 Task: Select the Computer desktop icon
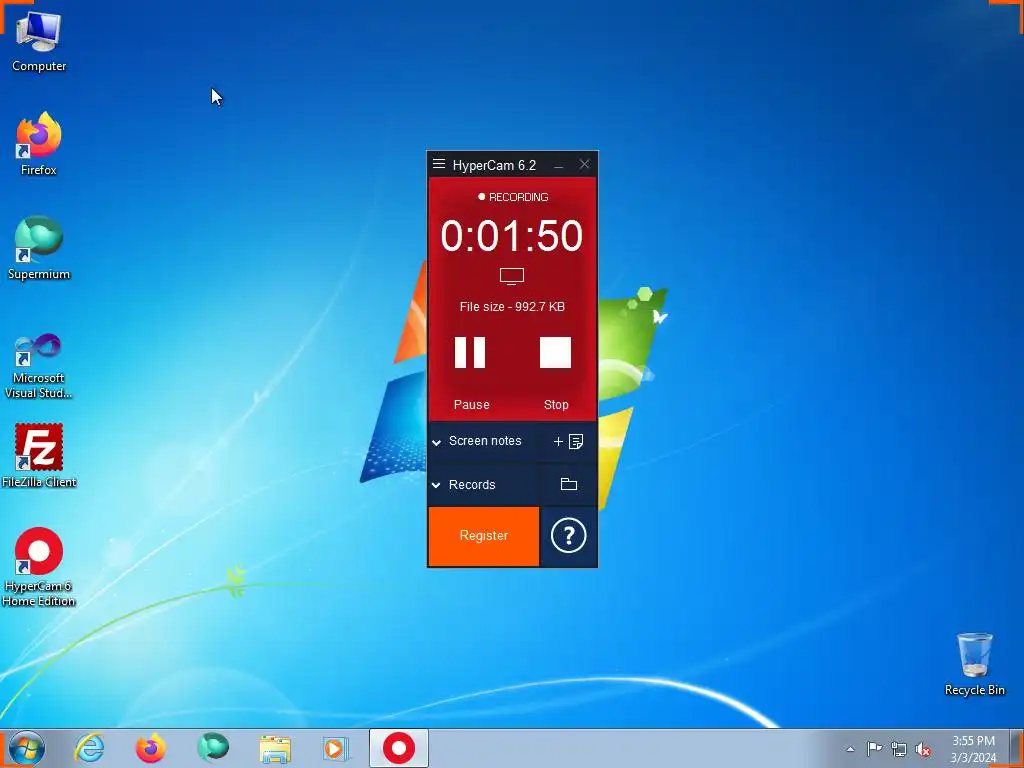click(x=39, y=42)
